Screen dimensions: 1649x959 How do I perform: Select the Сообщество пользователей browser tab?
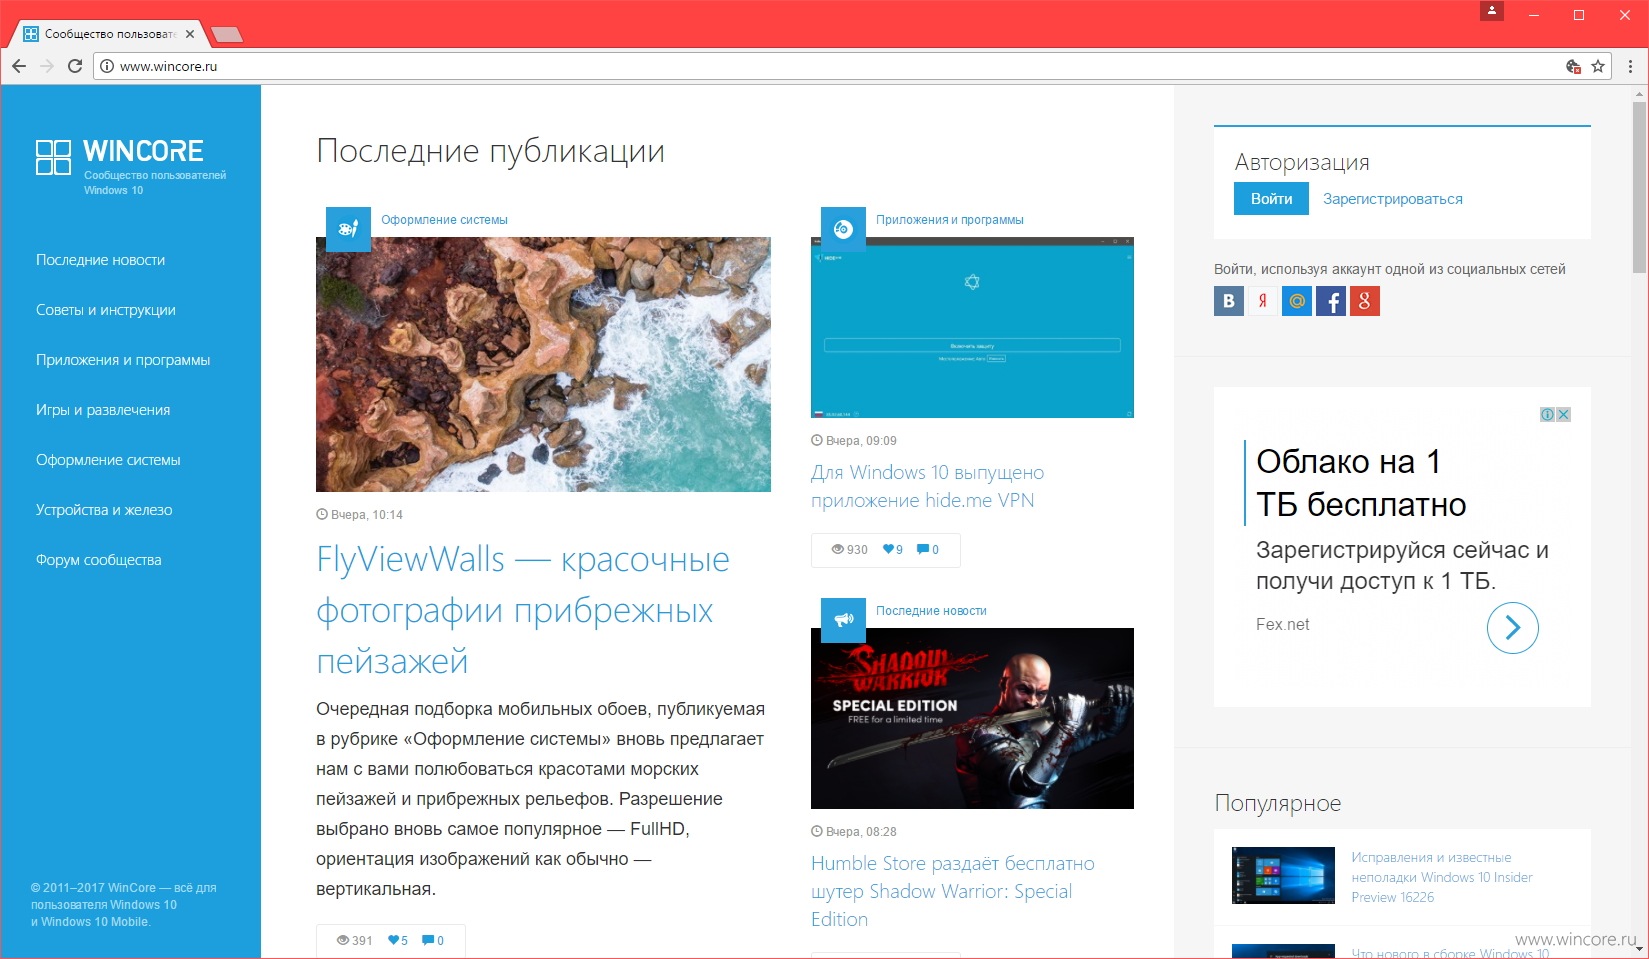pos(108,34)
